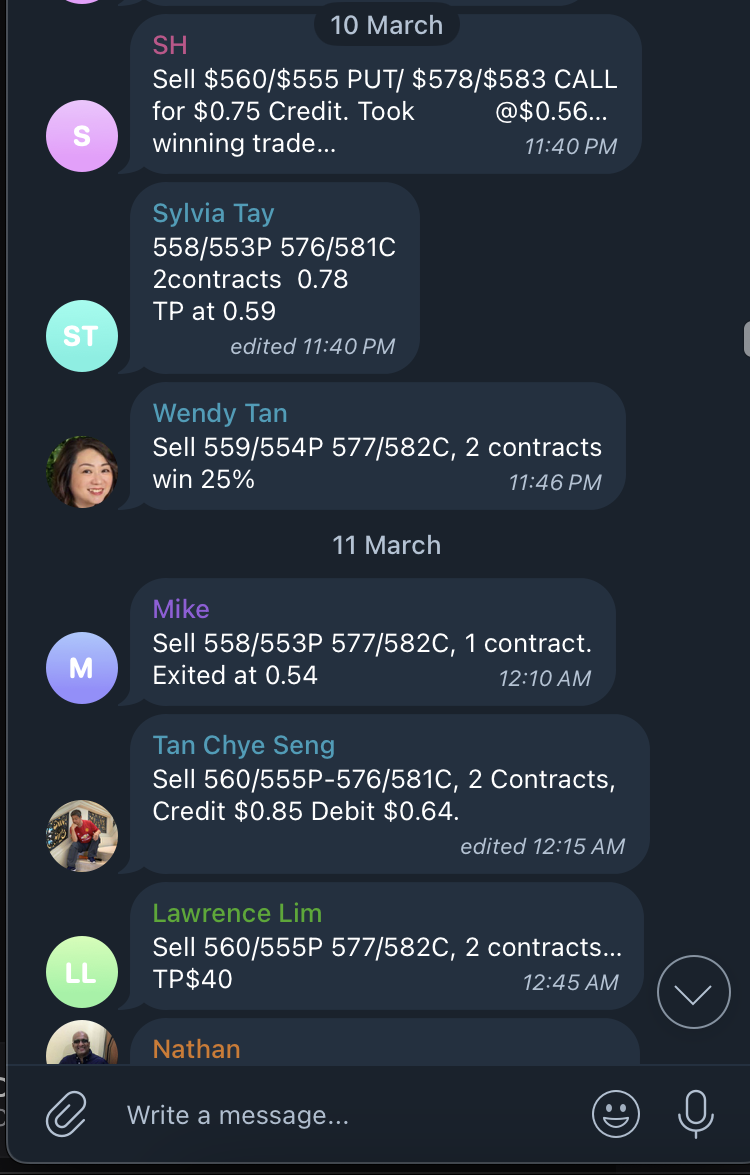Open sender name Tan Chye Seng
Viewport: 750px width, 1175px height.
(x=243, y=745)
